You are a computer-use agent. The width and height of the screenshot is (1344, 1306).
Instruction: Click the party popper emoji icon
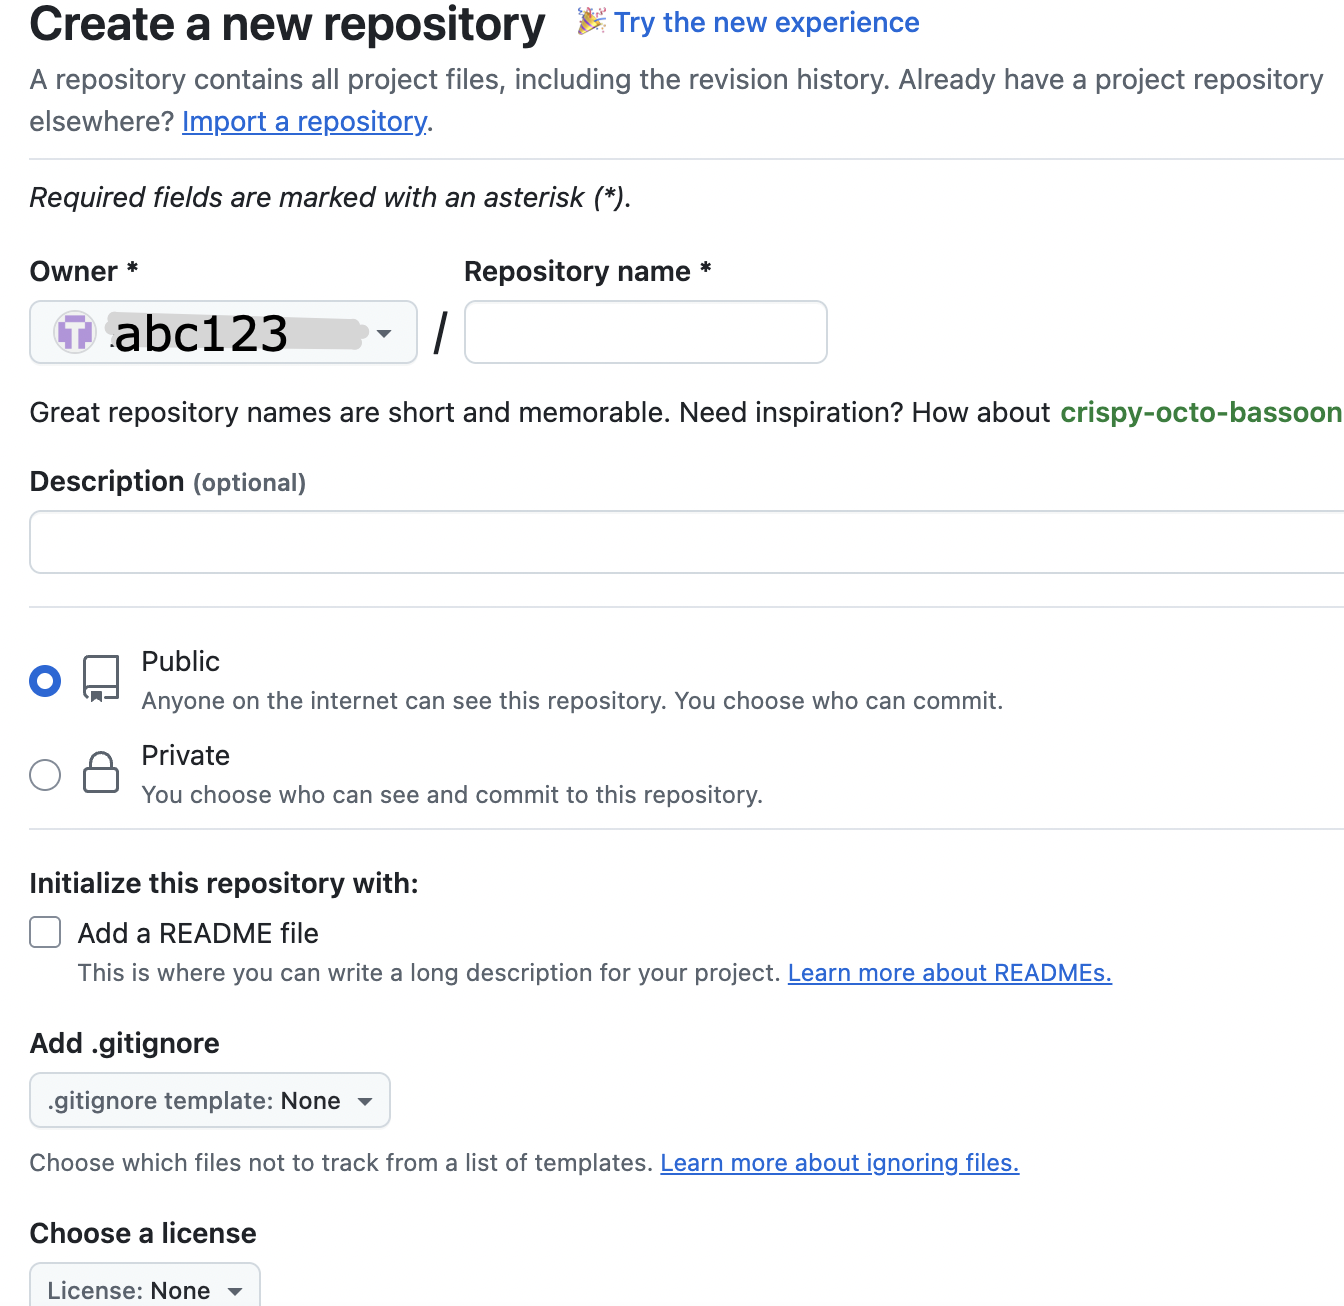(x=592, y=21)
